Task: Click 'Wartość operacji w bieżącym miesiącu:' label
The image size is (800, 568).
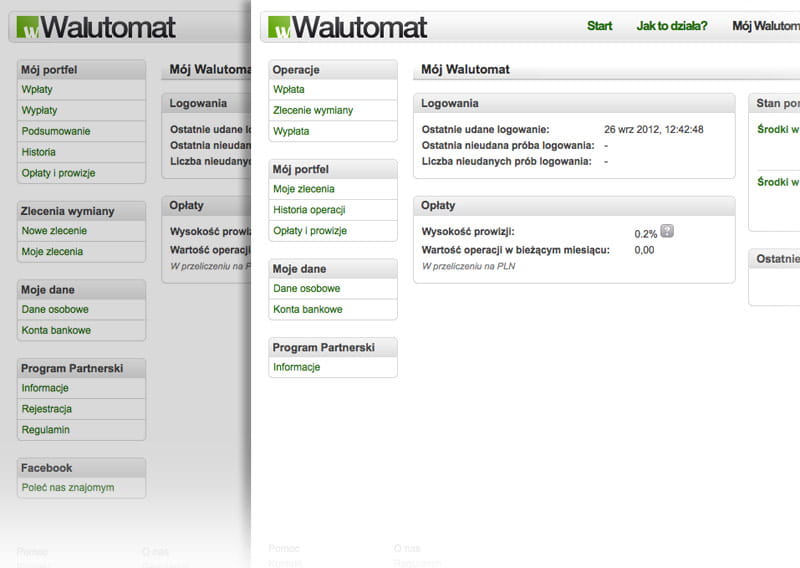Action: [x=515, y=250]
